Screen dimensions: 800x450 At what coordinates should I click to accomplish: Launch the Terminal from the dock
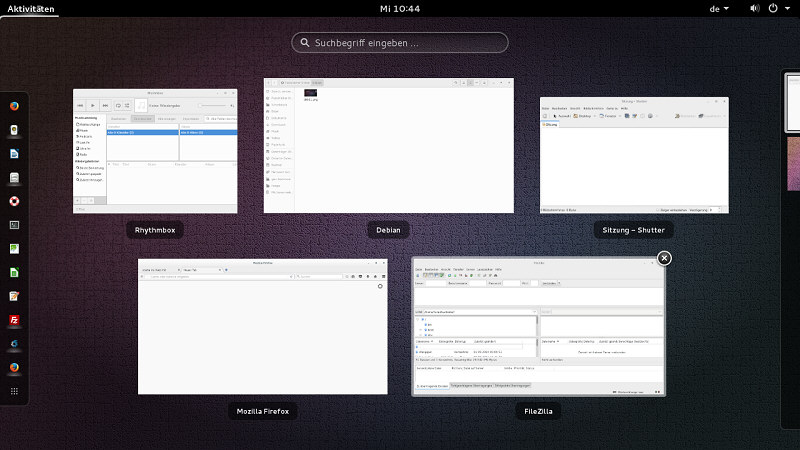(14, 225)
